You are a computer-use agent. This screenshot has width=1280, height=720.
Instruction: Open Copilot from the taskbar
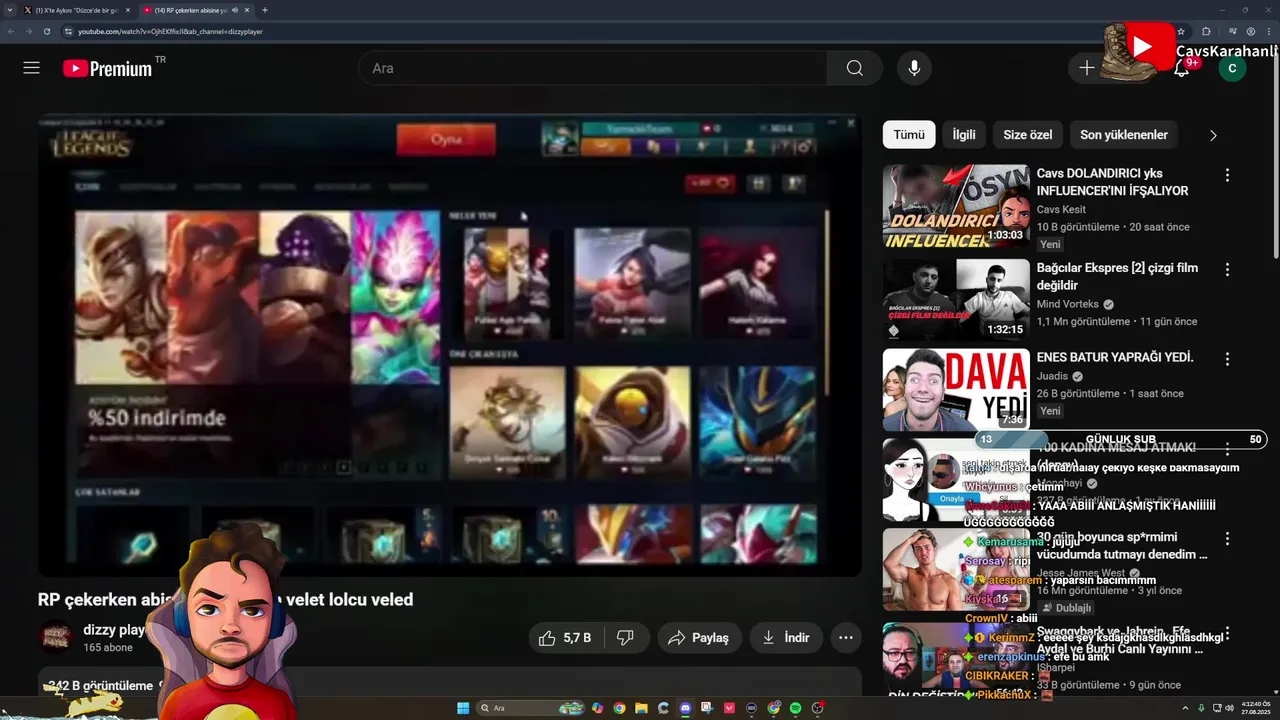(597, 708)
